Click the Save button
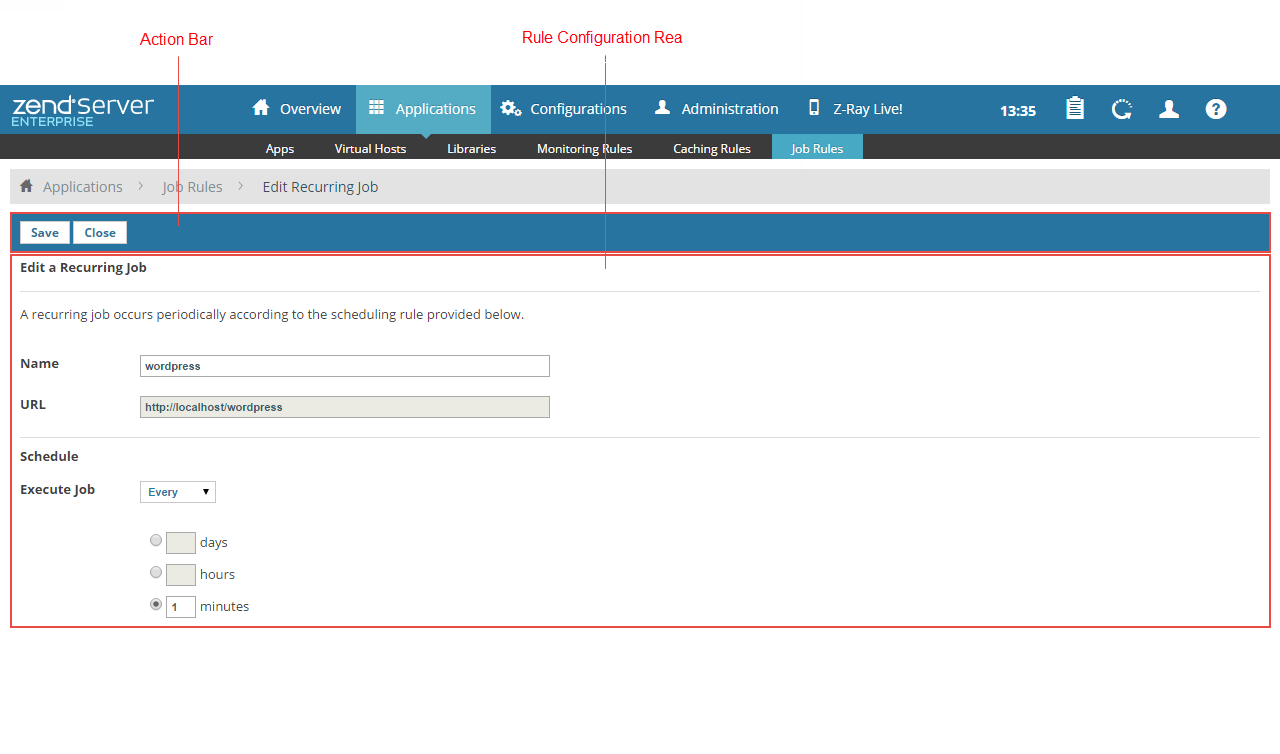The width and height of the screenshot is (1280, 754). 45,233
